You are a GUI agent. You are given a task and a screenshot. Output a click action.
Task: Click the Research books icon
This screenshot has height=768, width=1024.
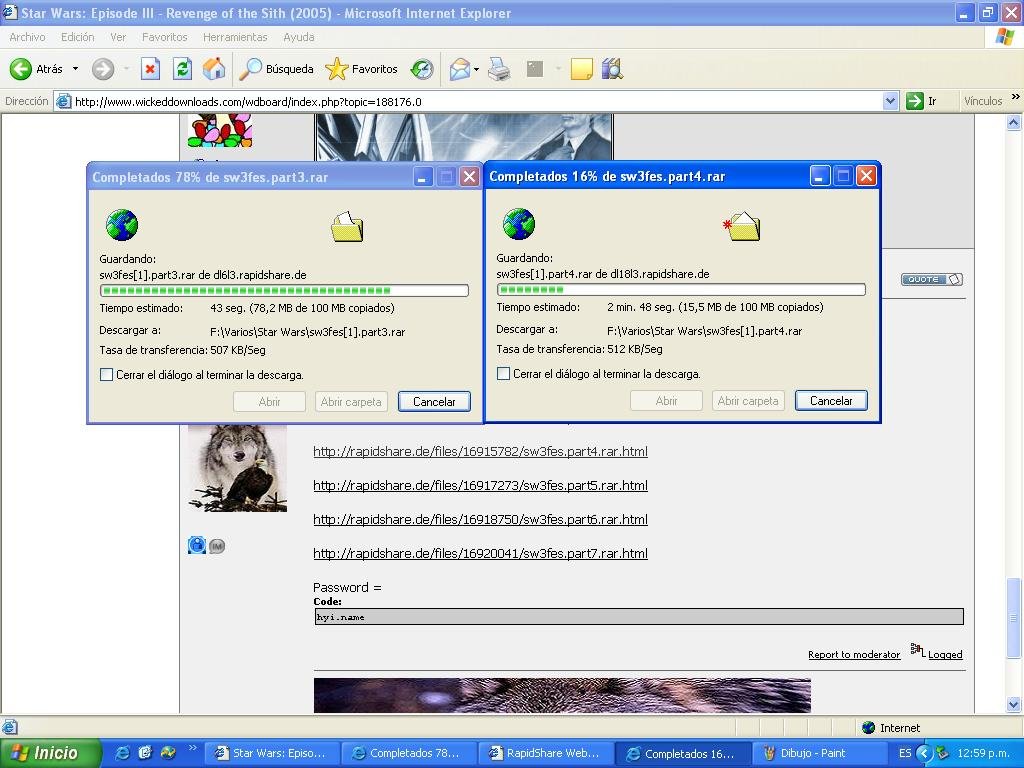tap(612, 69)
